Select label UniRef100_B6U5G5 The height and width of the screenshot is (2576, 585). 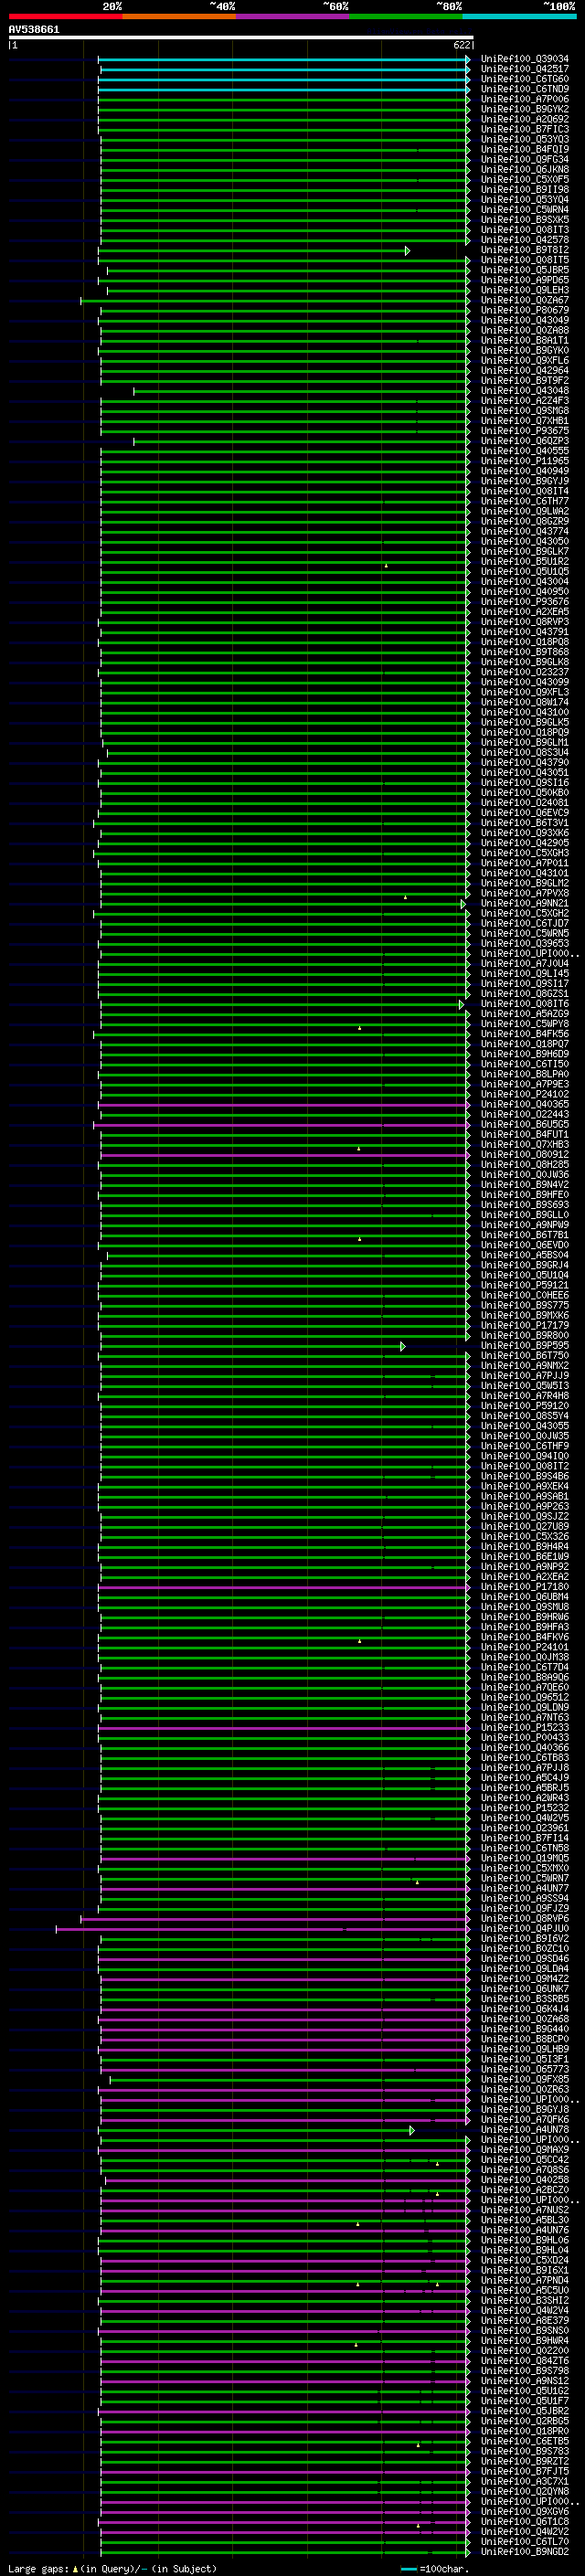(x=525, y=1125)
